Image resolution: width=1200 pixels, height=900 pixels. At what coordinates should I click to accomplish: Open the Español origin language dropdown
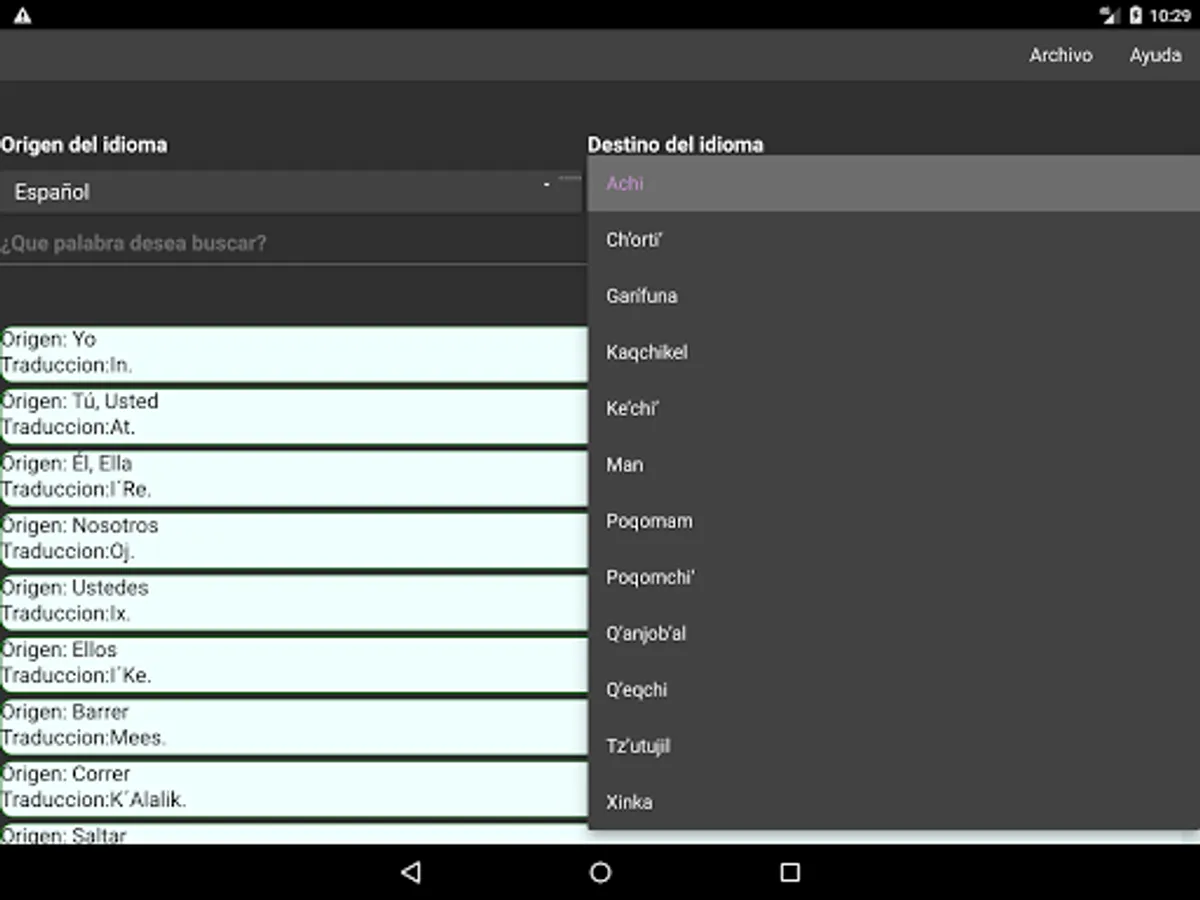[291, 192]
